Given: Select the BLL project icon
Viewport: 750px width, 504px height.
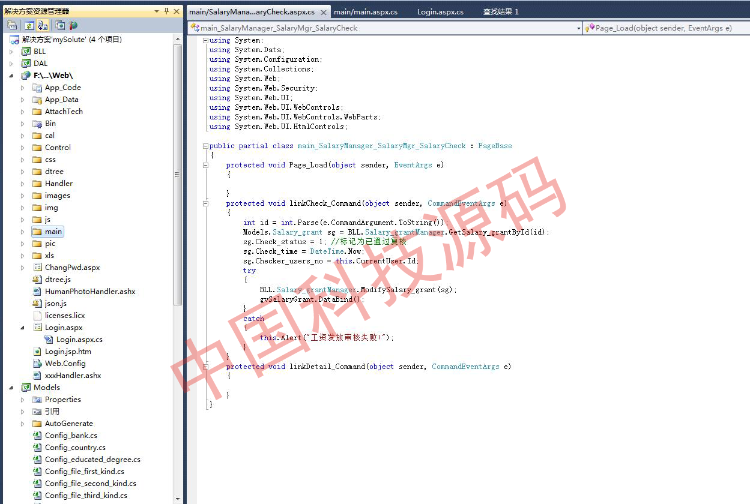Looking at the screenshot, I should [x=26, y=51].
